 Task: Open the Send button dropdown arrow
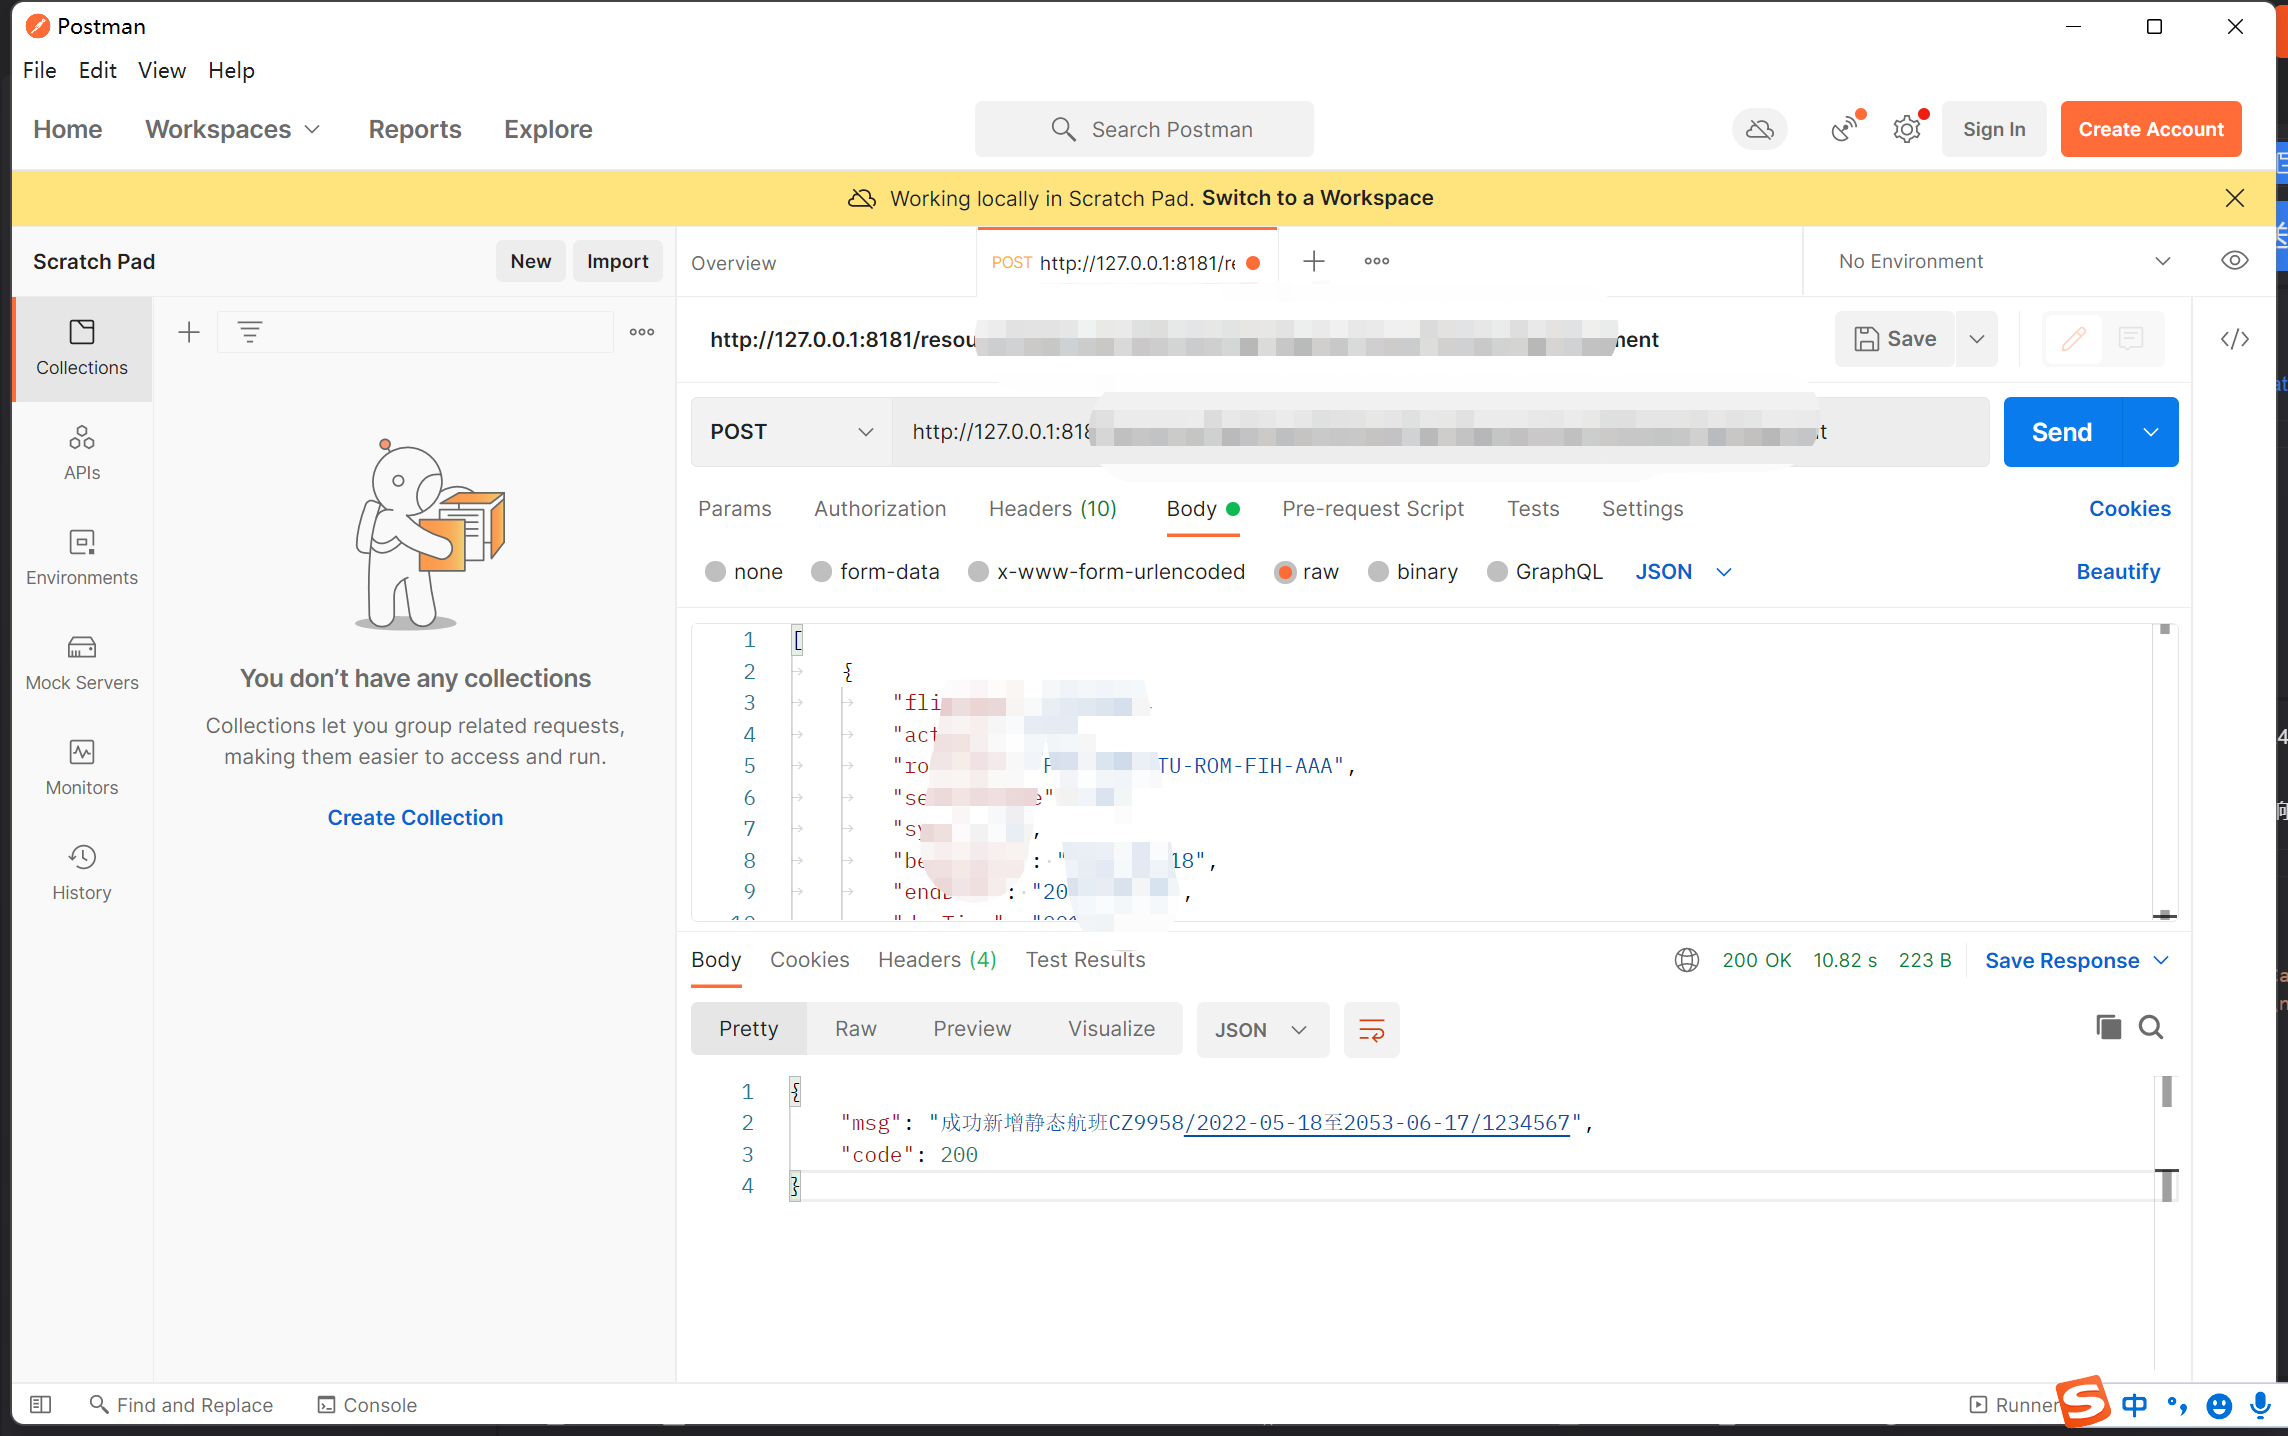pyautogui.click(x=2150, y=432)
